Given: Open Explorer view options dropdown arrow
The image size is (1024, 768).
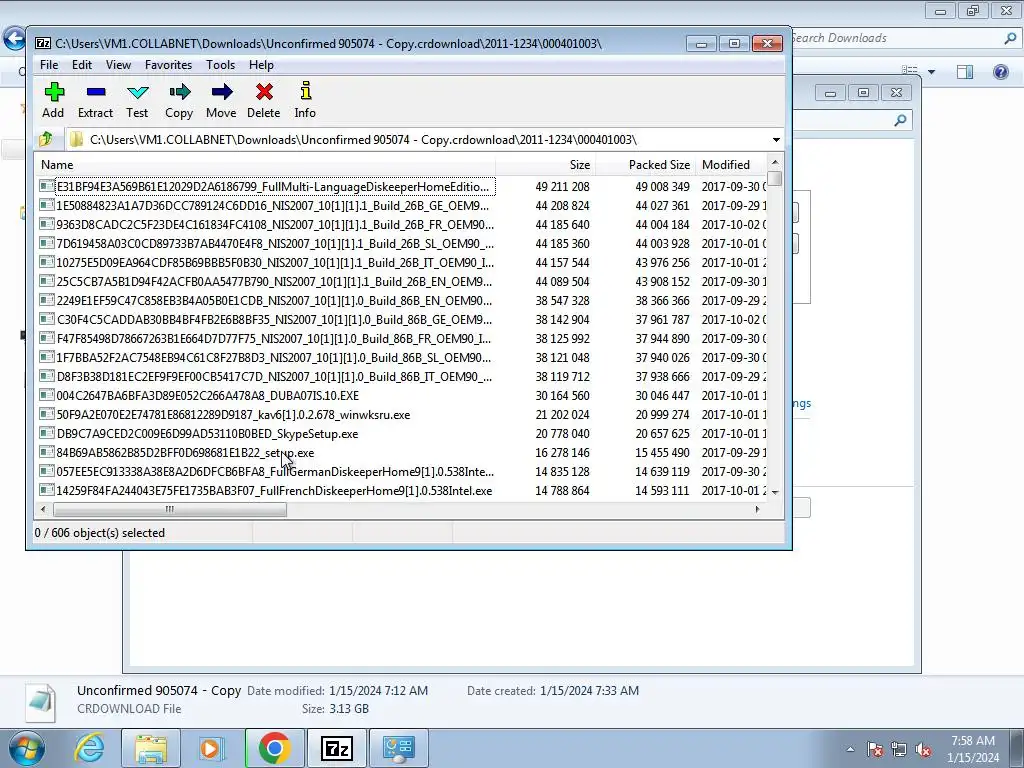Looking at the screenshot, I should tap(931, 72).
